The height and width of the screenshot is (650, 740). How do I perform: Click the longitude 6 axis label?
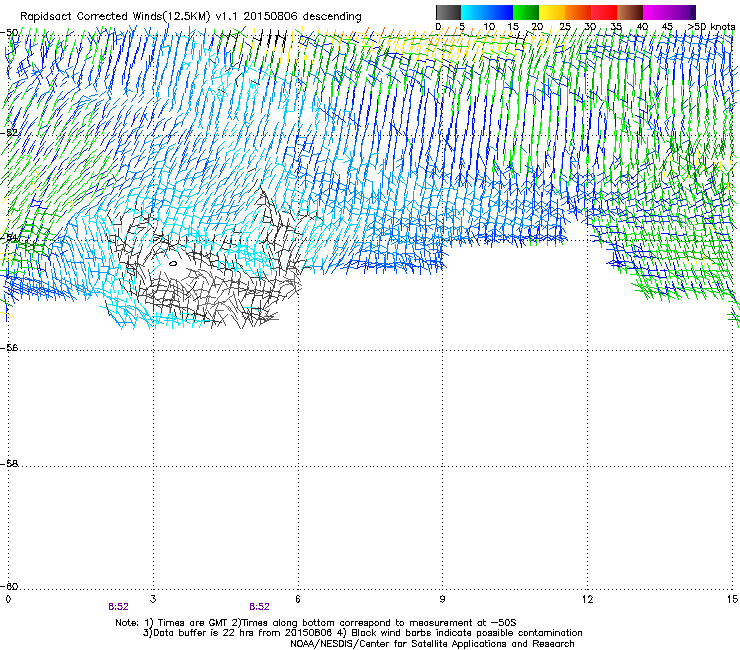[x=298, y=599]
